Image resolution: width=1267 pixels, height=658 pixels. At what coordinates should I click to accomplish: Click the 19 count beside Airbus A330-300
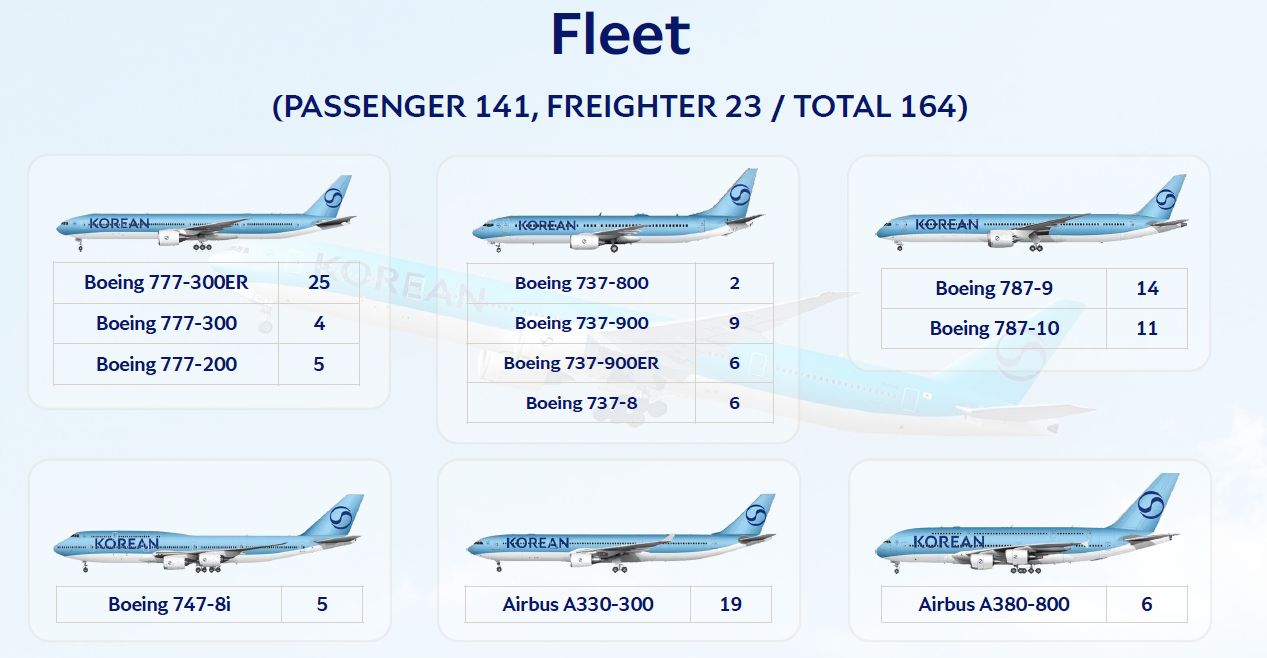(730, 605)
